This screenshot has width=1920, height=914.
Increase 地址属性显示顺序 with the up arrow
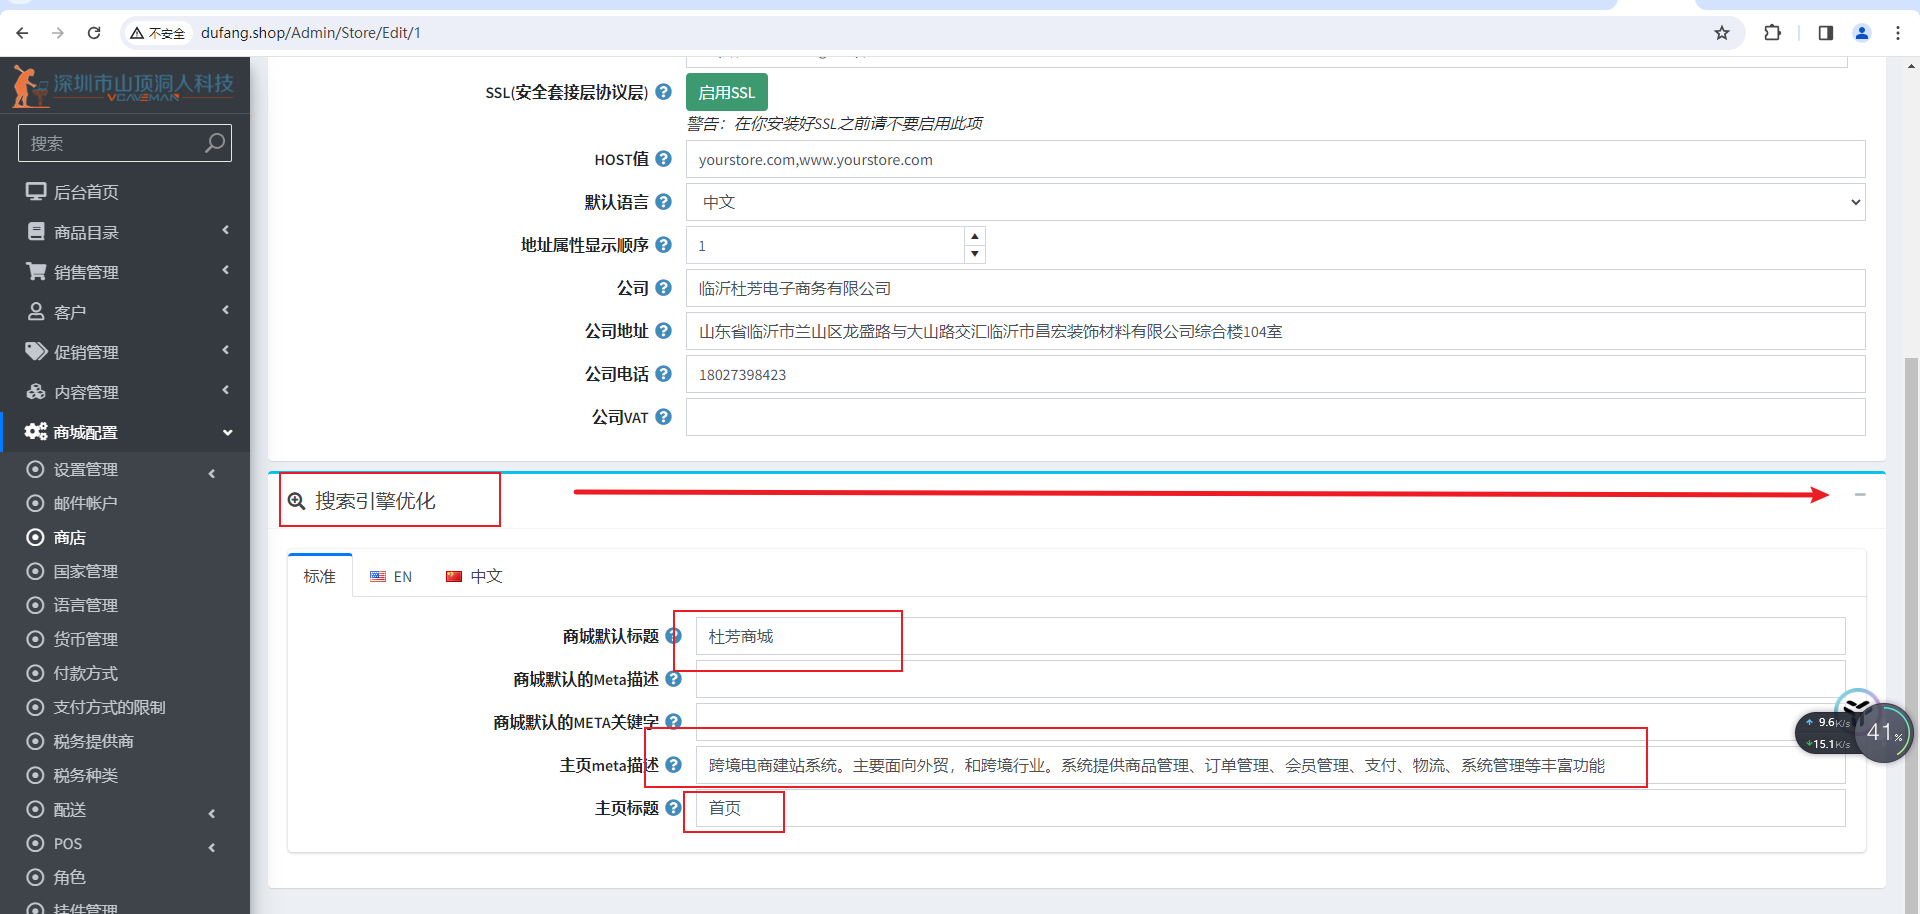(974, 237)
